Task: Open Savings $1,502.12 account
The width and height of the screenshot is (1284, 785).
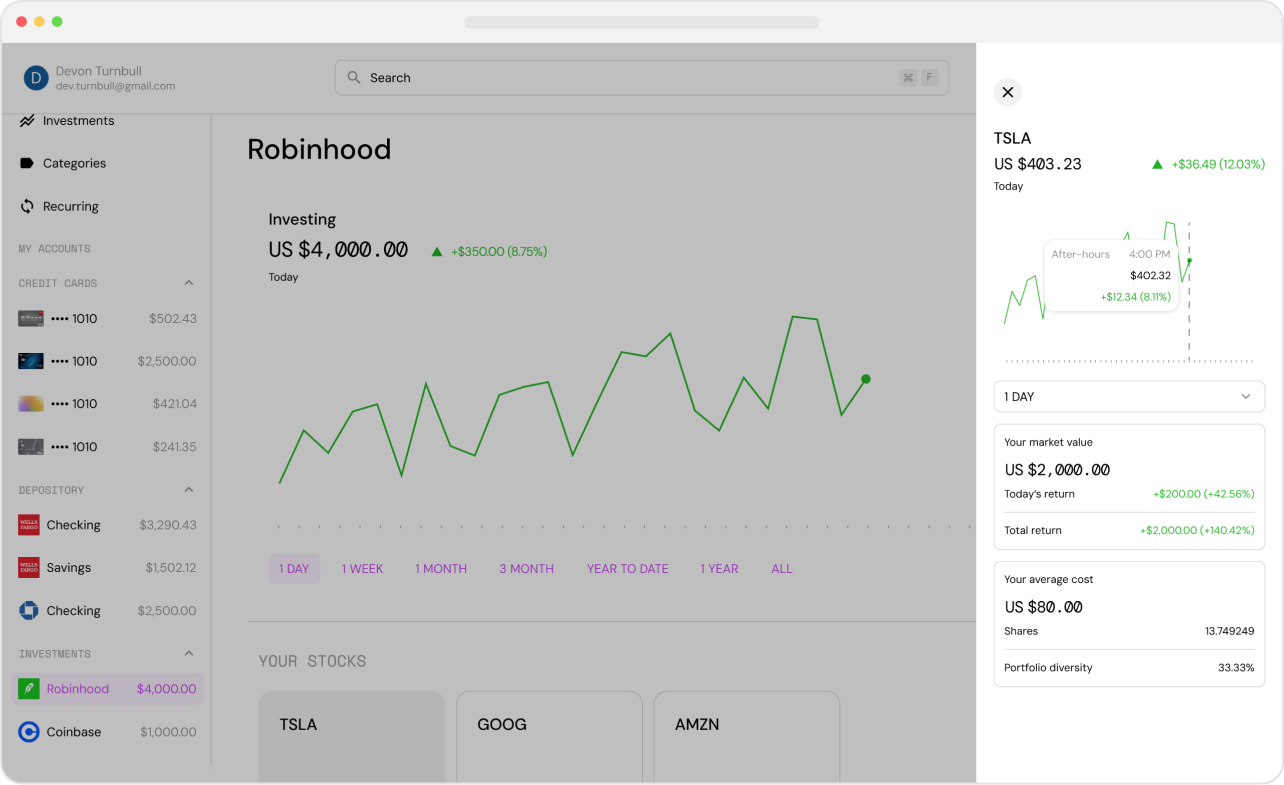Action: click(107, 568)
